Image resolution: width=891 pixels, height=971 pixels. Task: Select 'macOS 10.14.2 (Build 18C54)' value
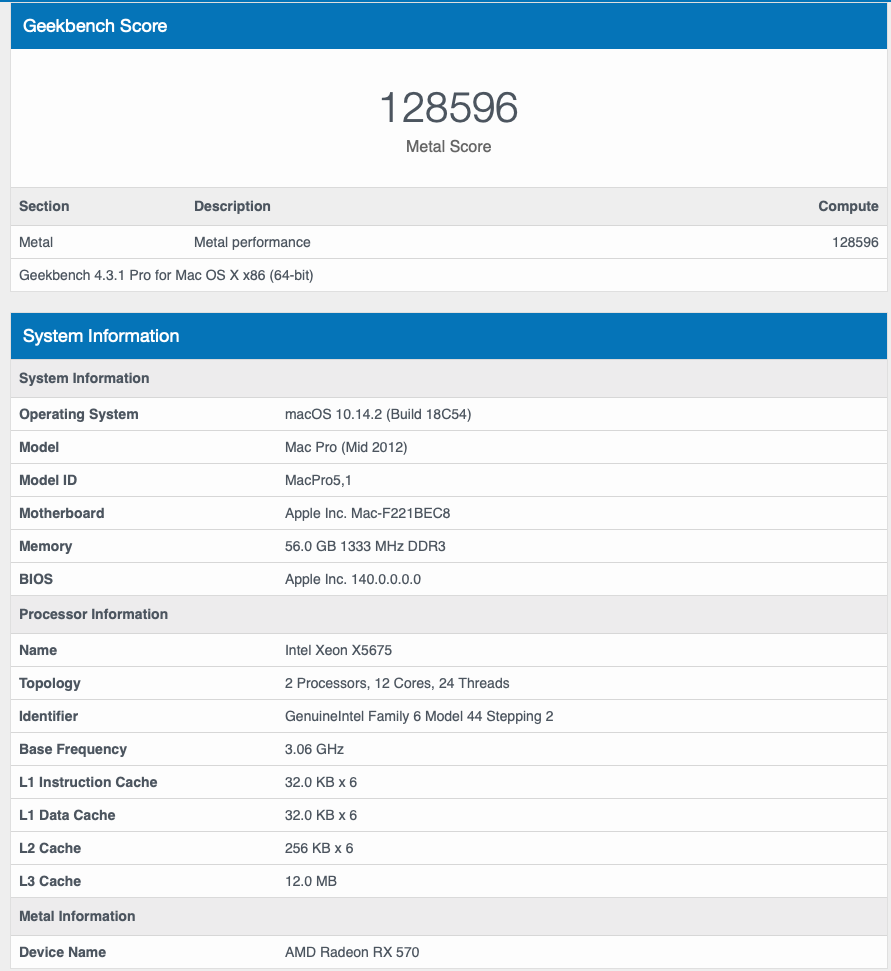click(x=378, y=414)
